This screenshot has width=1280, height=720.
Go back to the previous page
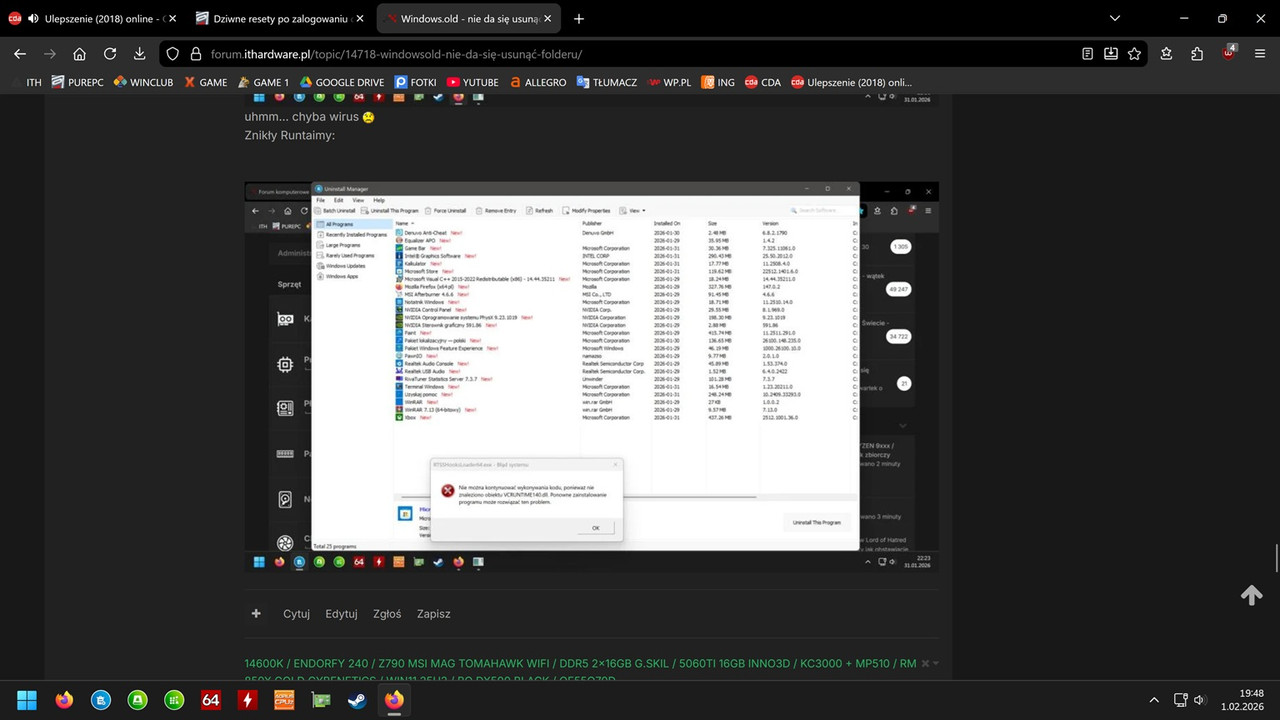[19, 54]
